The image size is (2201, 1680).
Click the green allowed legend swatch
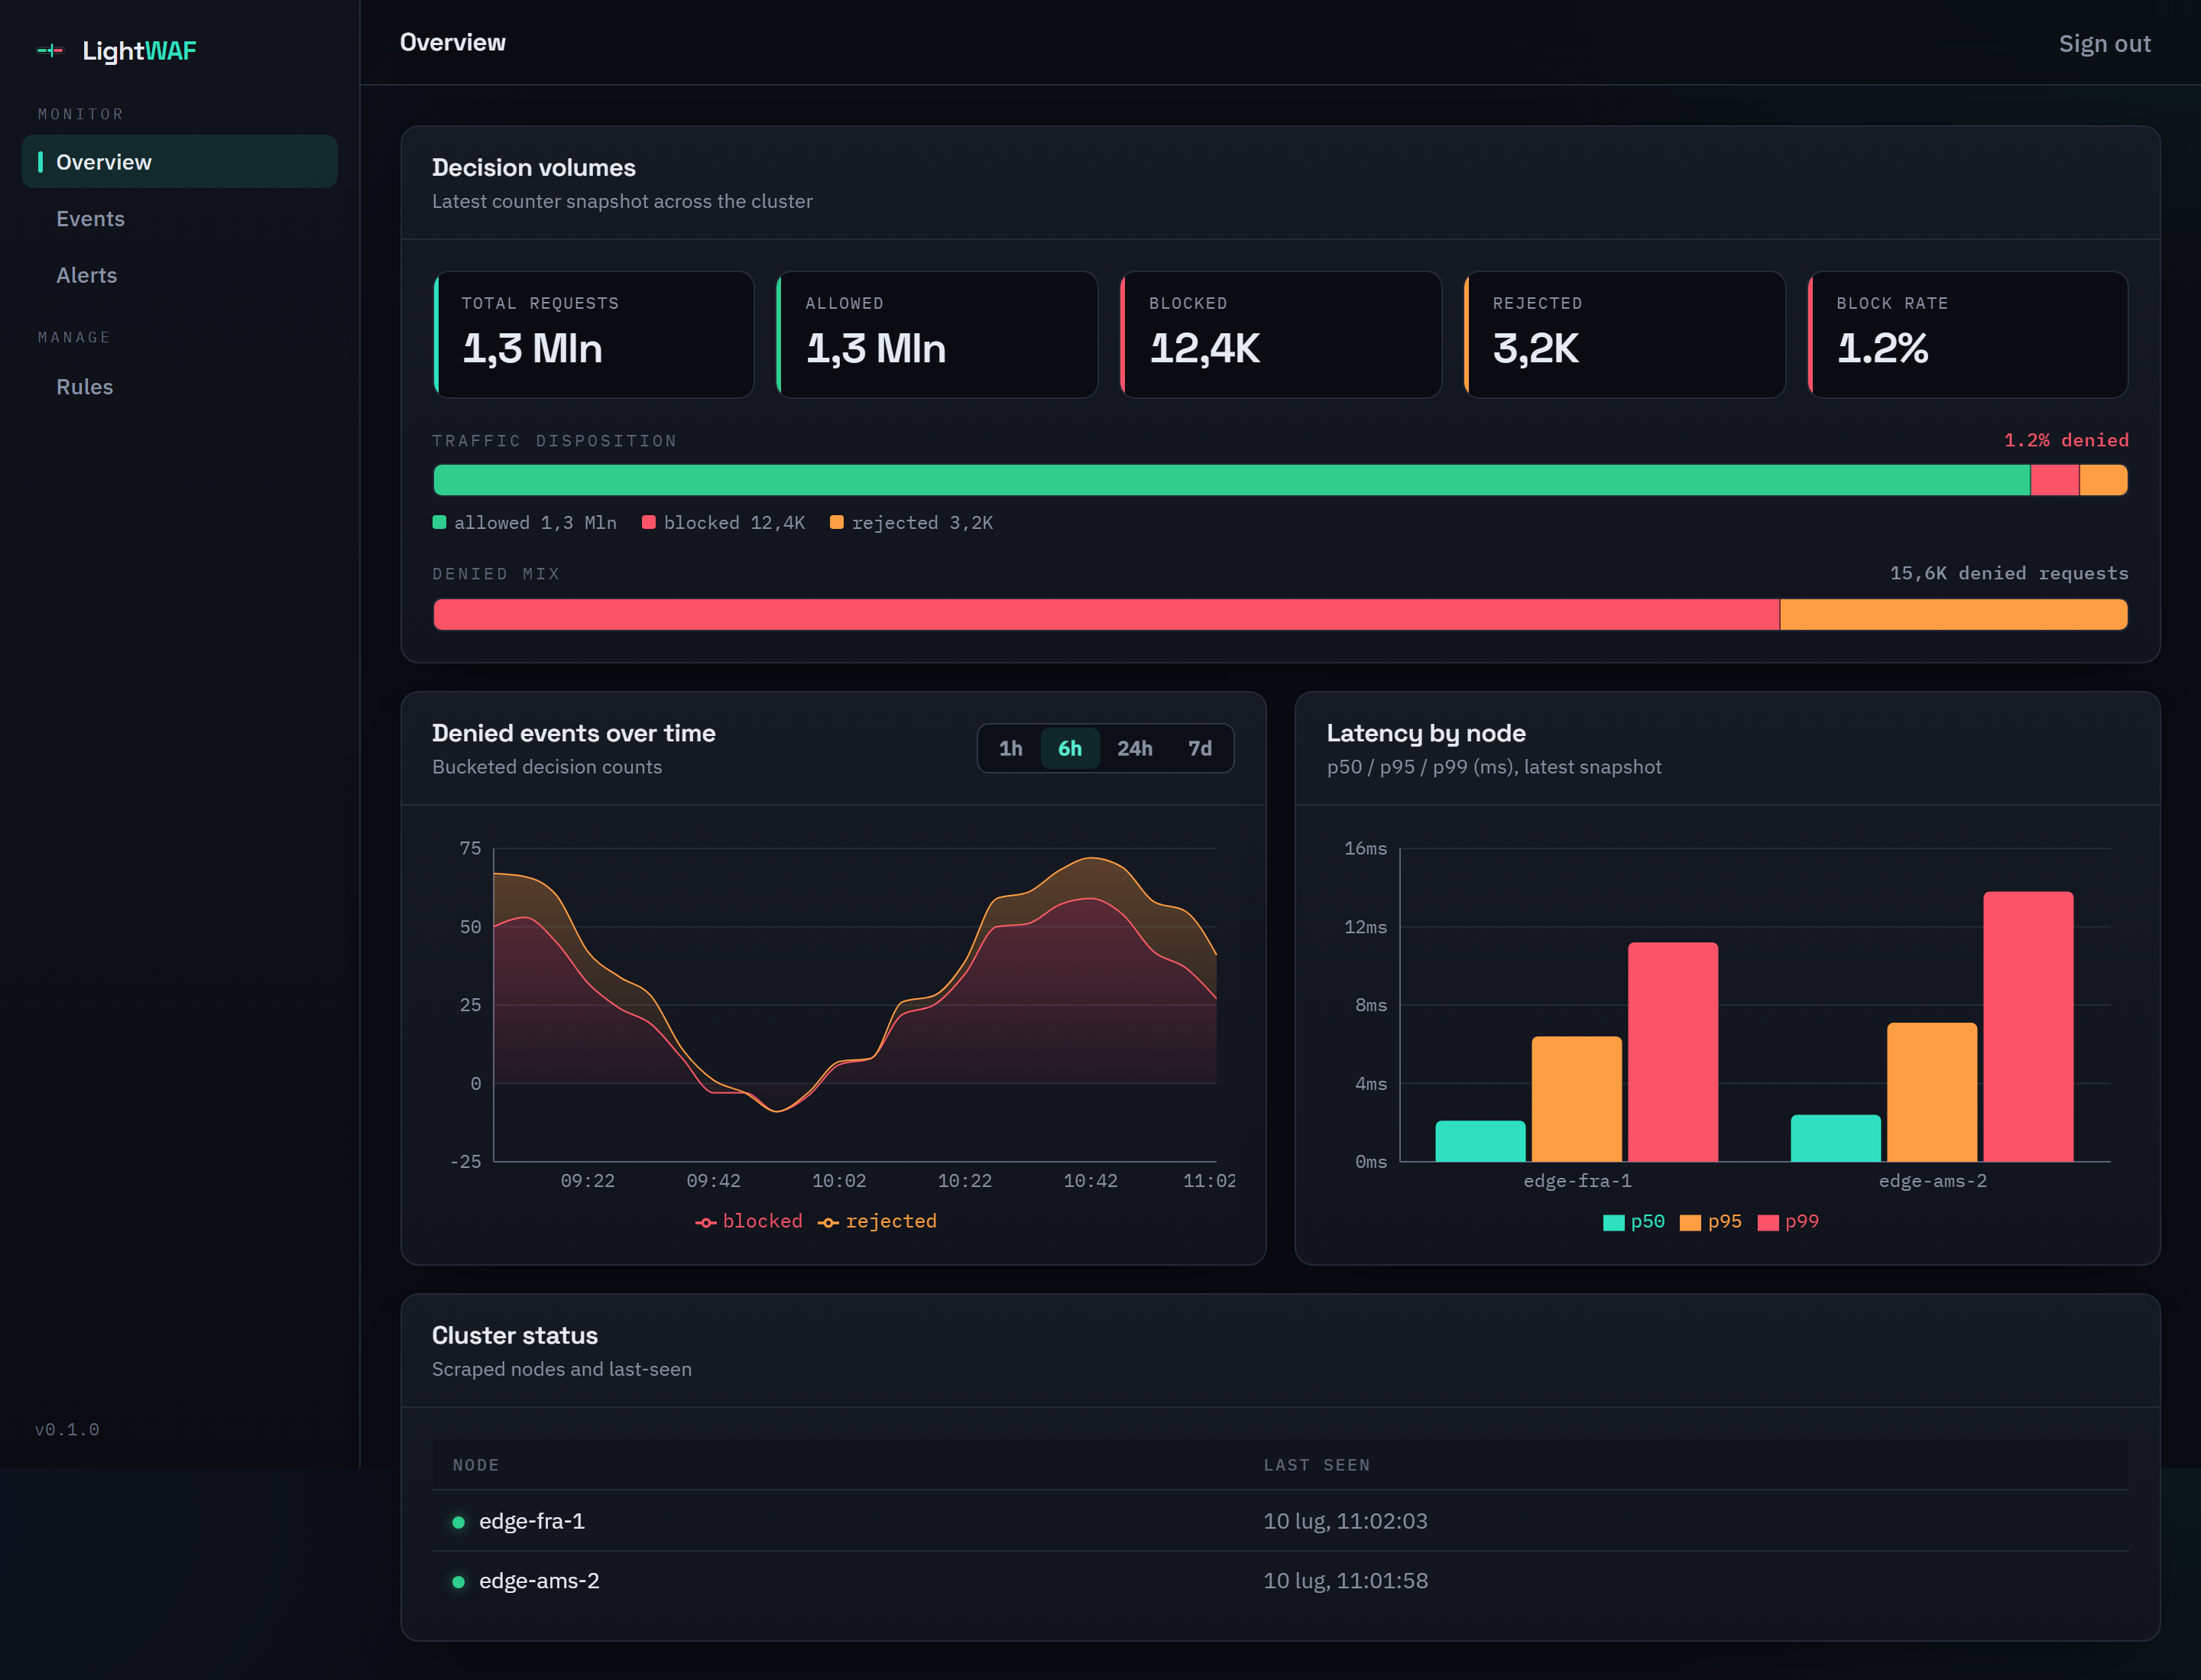[x=439, y=522]
